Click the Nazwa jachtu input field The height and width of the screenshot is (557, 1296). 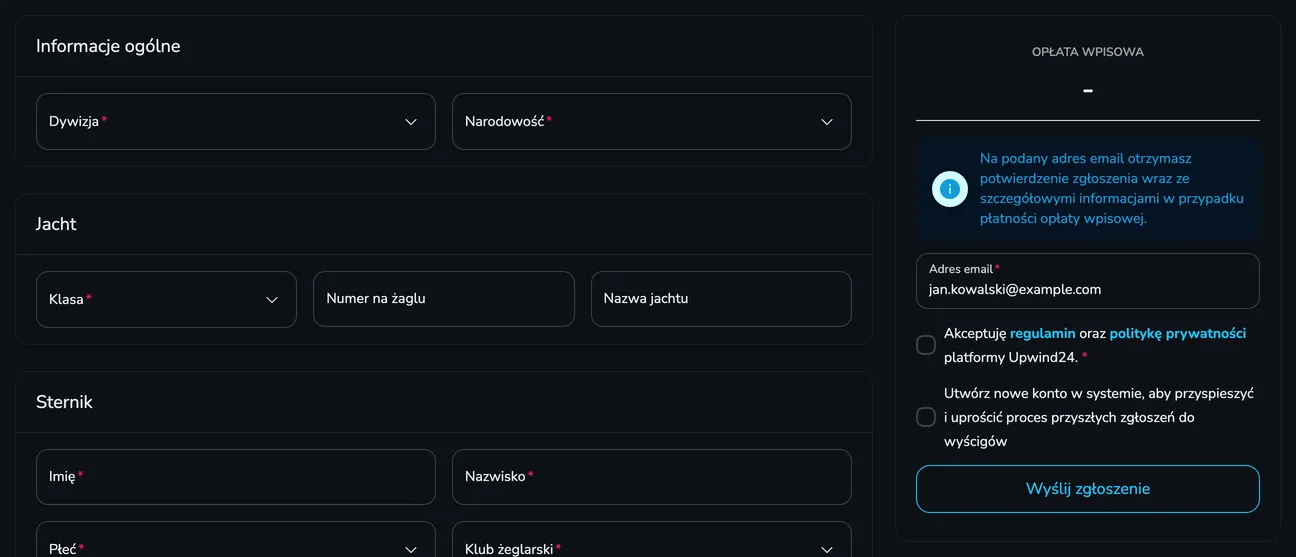pyautogui.click(x=721, y=299)
